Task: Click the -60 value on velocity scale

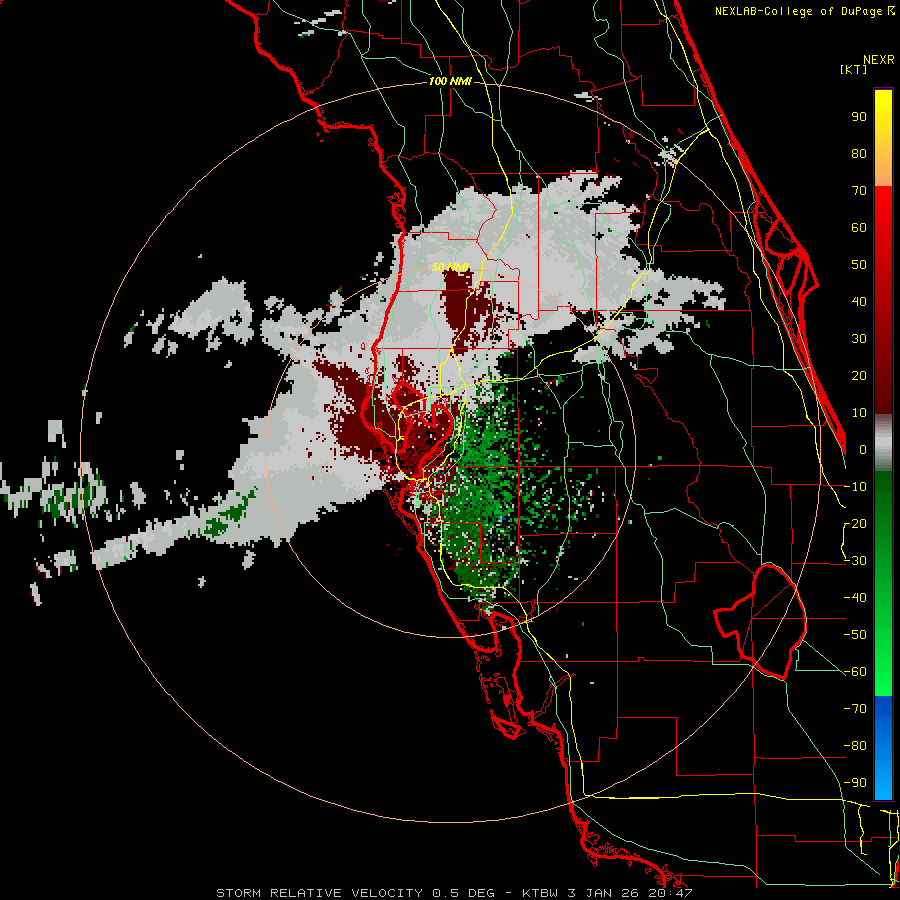Action: click(855, 672)
